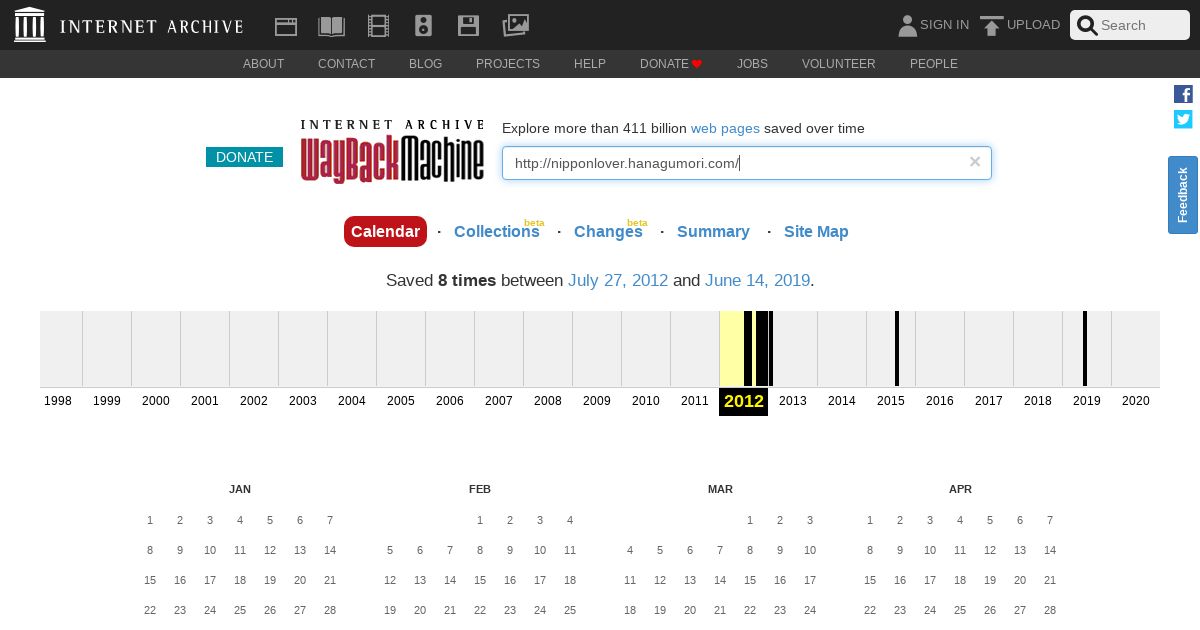Open the Web (Wayback) media icon

[286, 26]
